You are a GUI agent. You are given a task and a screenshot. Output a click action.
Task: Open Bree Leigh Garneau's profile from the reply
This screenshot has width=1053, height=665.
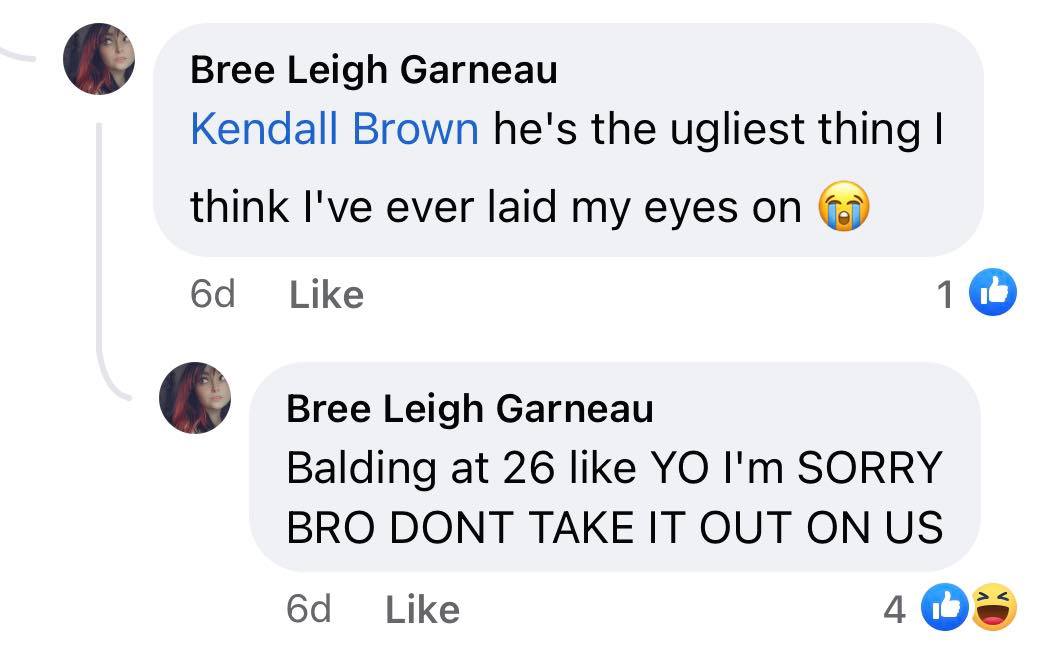(x=469, y=408)
